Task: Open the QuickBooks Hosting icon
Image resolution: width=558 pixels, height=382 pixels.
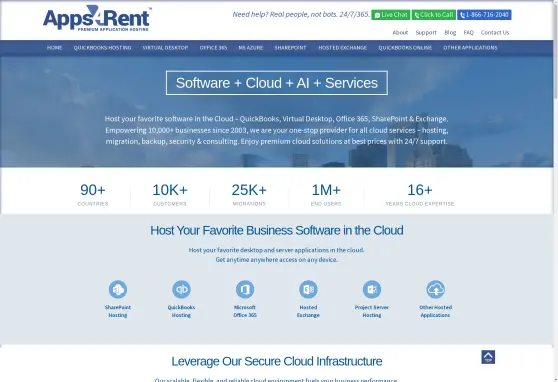Action: coord(181,289)
